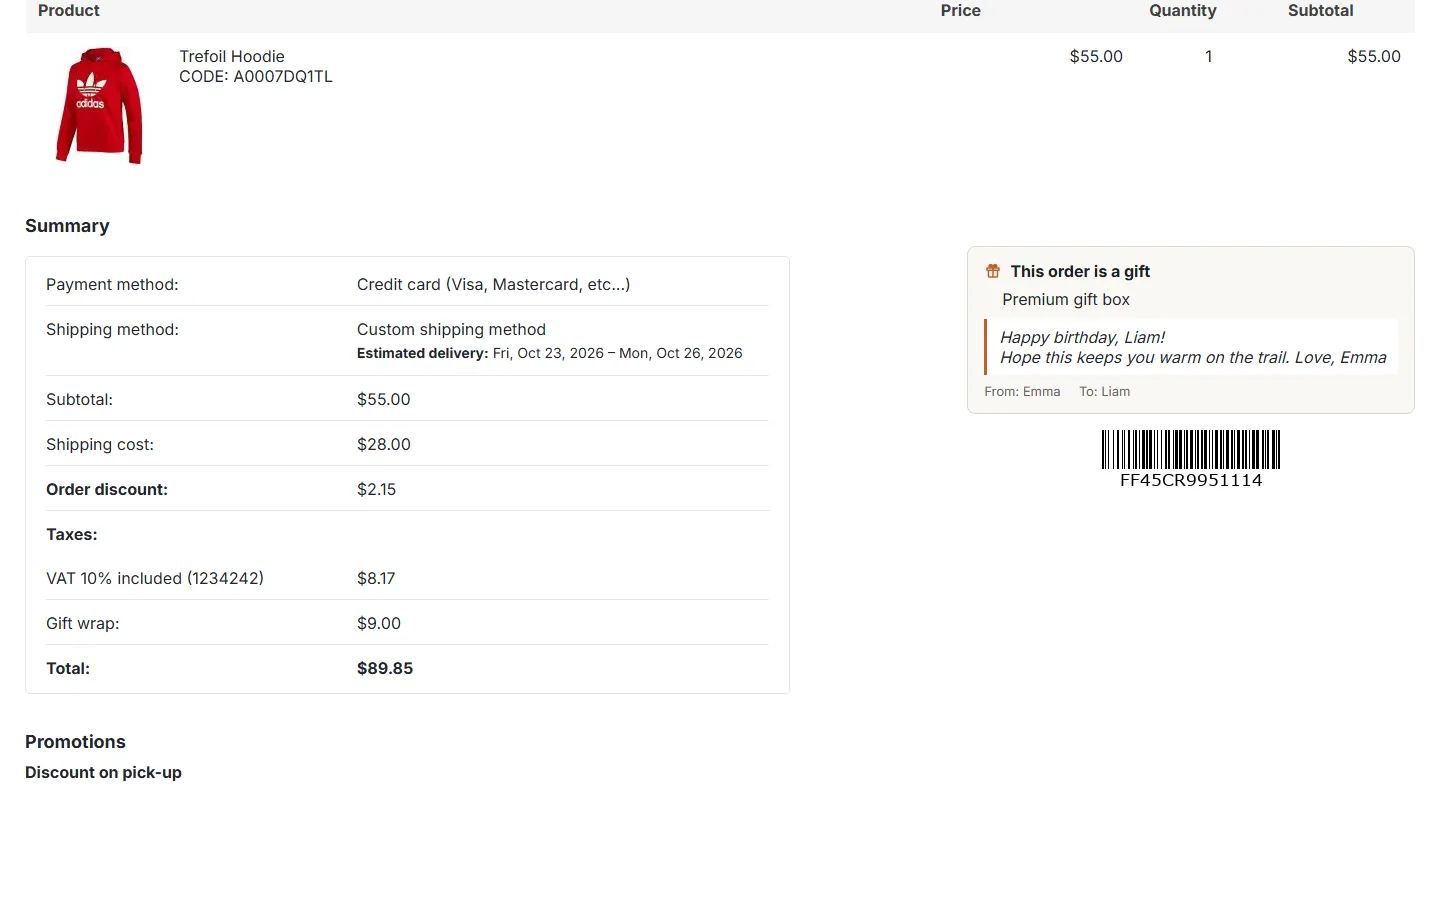Select the Credit card payment method text
Screen dimensions: 1440x900
tap(493, 284)
